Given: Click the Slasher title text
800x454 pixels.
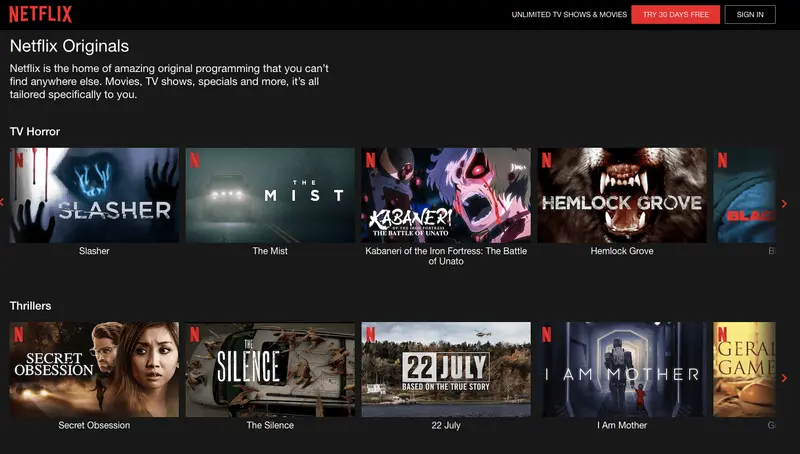Looking at the screenshot, I should (94, 251).
